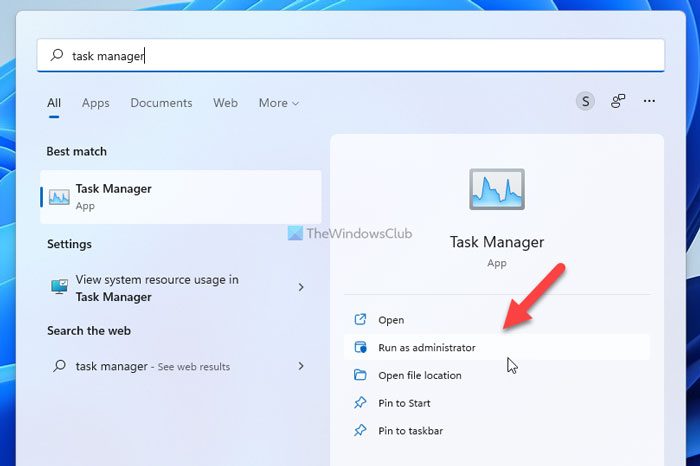Choose Pin to taskbar
700x466 pixels.
pos(496,431)
